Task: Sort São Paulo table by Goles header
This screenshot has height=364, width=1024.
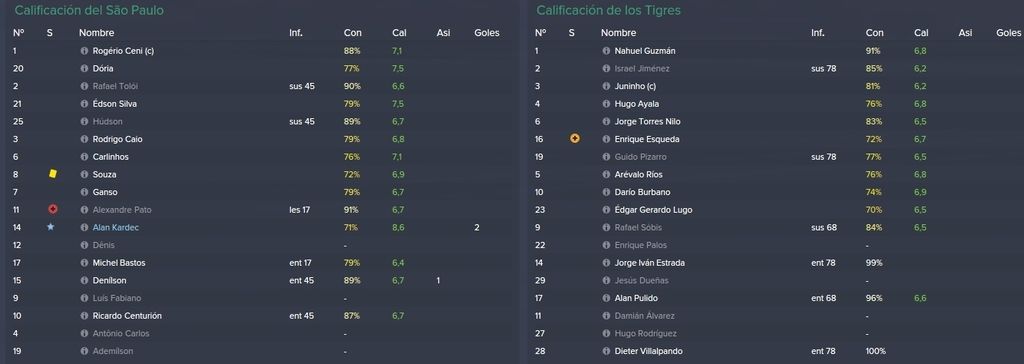Action: [x=487, y=33]
